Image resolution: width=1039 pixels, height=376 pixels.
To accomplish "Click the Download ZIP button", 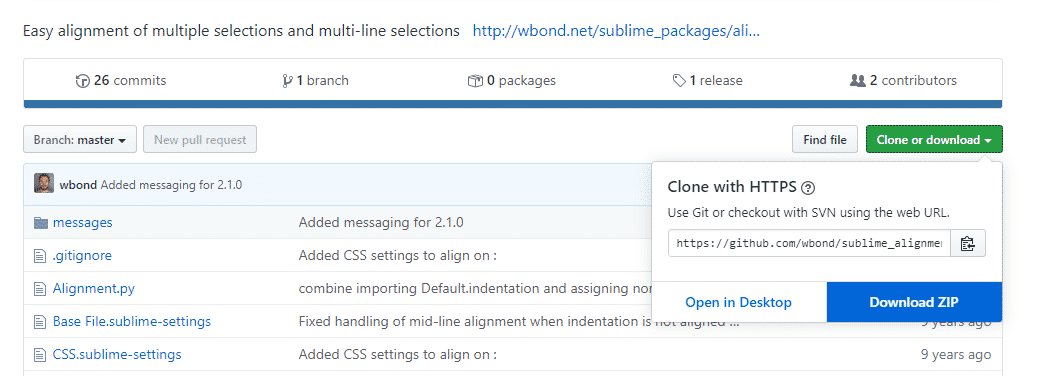I will point(914,302).
